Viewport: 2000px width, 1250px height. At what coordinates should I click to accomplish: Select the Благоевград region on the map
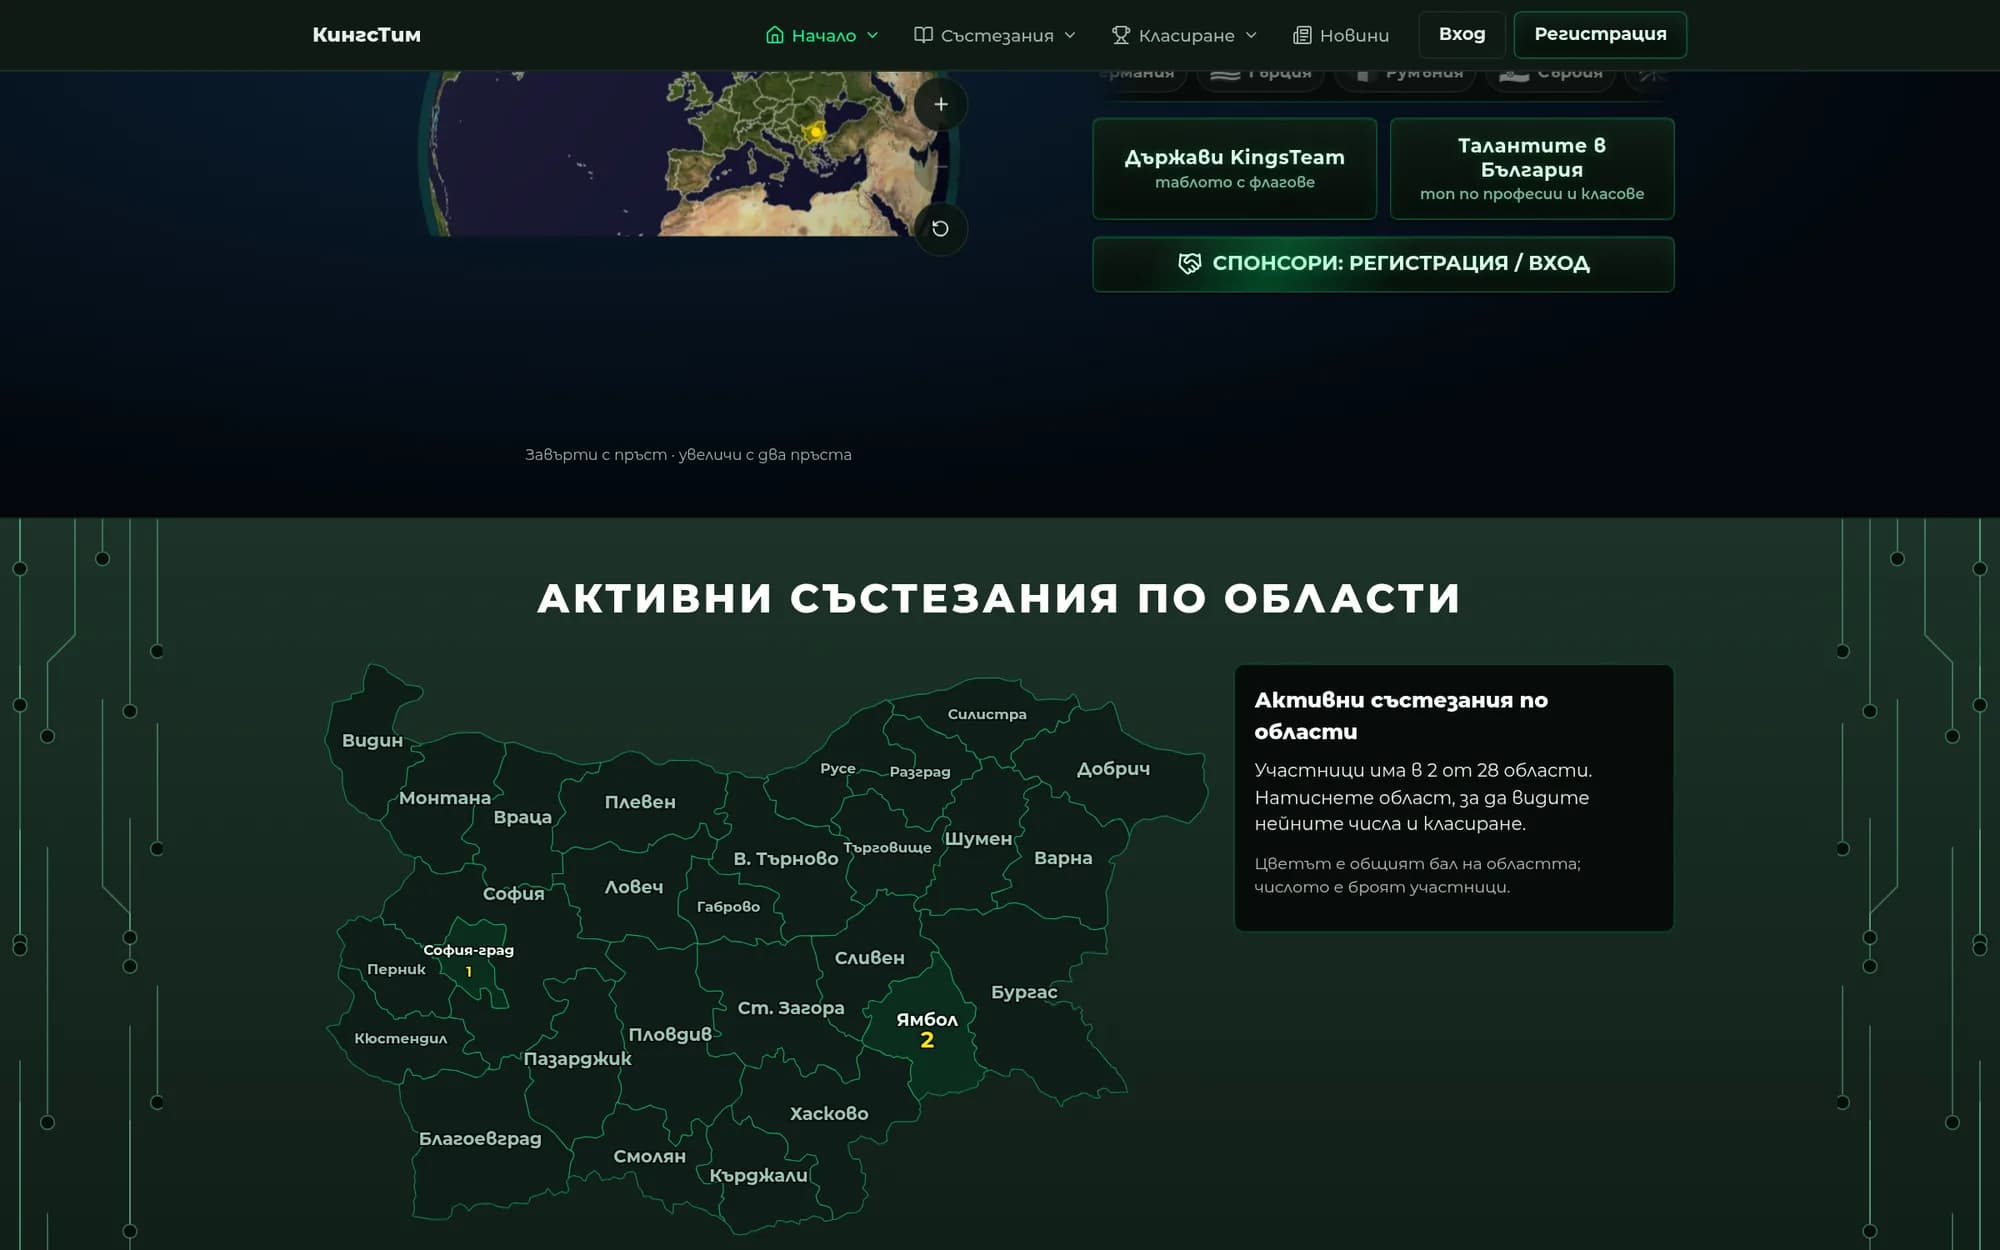click(x=480, y=1138)
